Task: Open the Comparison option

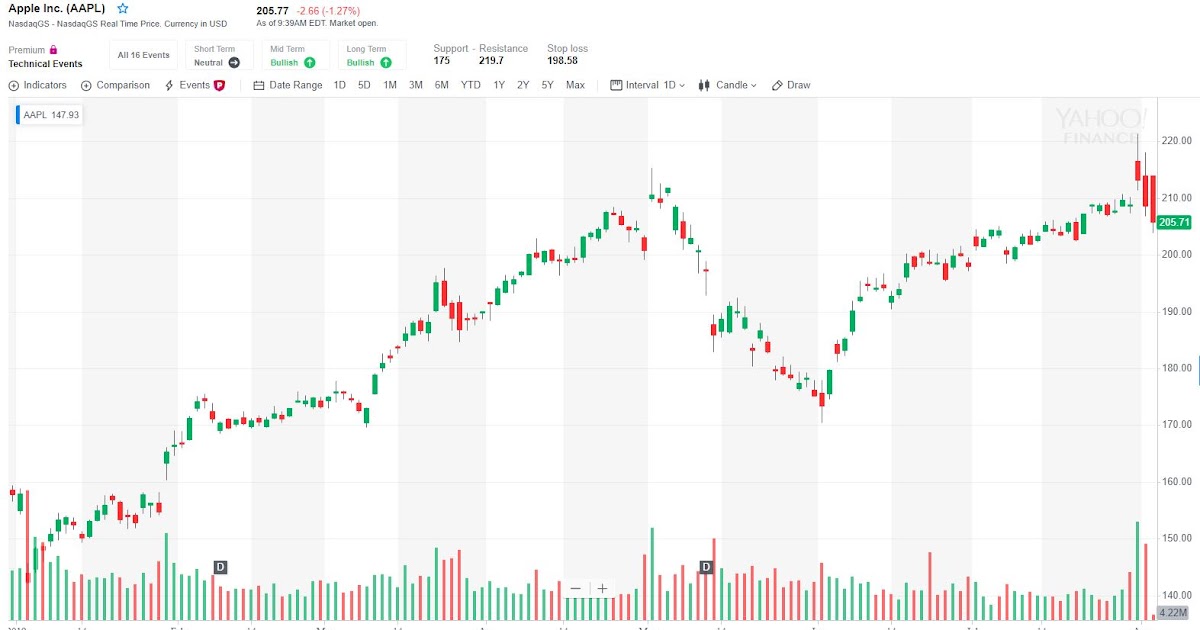Action: [115, 86]
